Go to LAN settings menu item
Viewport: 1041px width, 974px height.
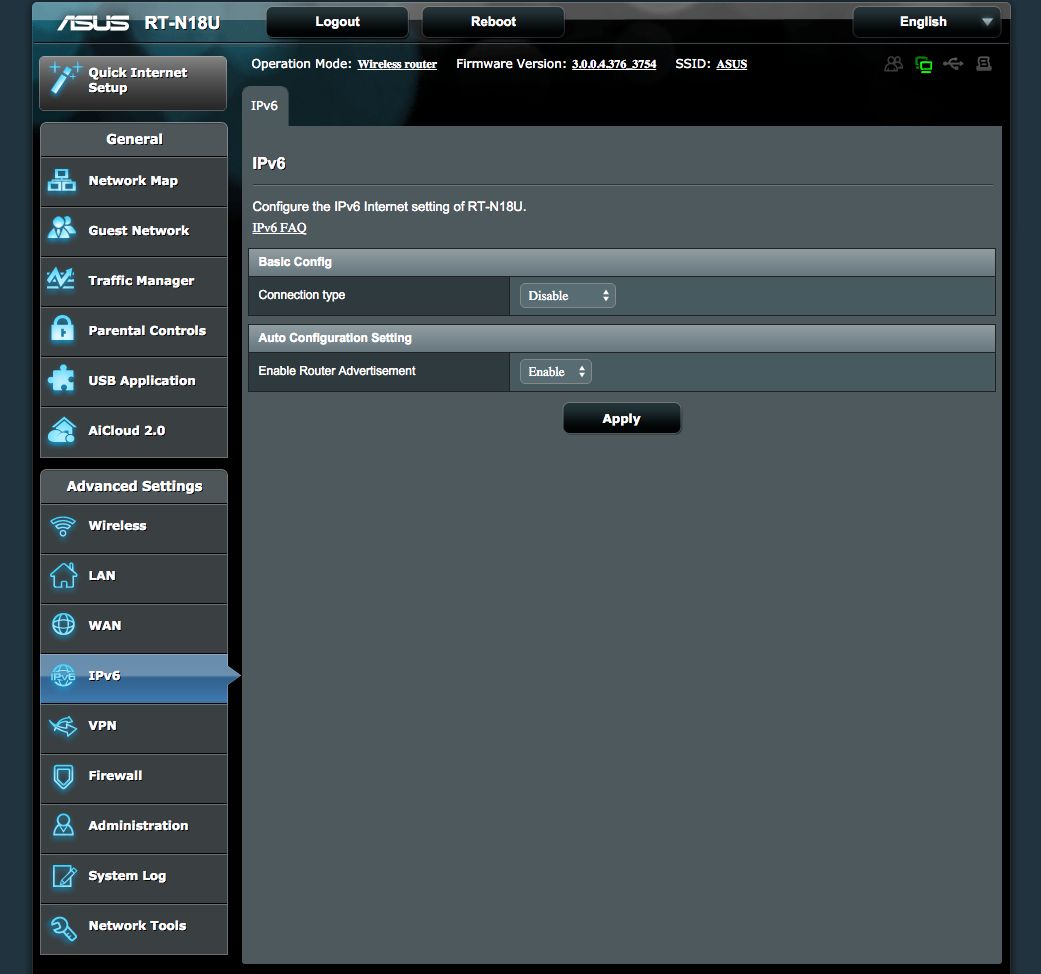133,578
